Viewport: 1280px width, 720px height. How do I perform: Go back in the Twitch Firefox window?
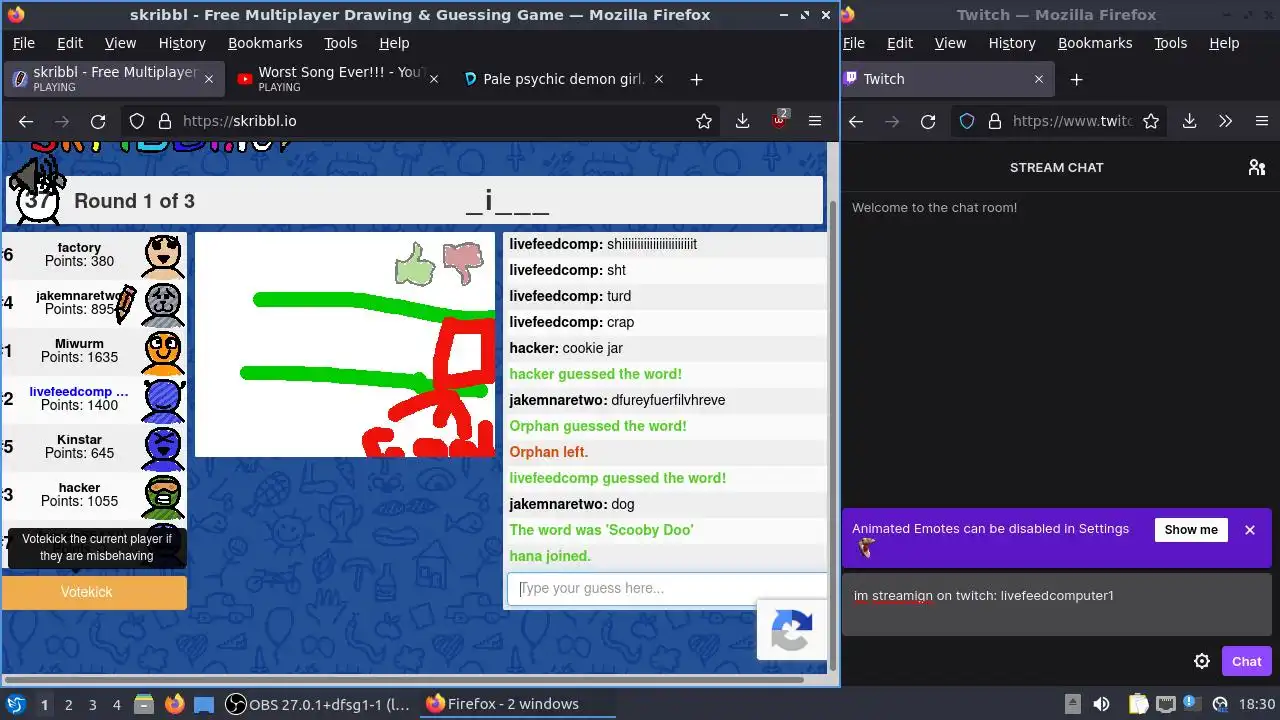click(x=856, y=121)
